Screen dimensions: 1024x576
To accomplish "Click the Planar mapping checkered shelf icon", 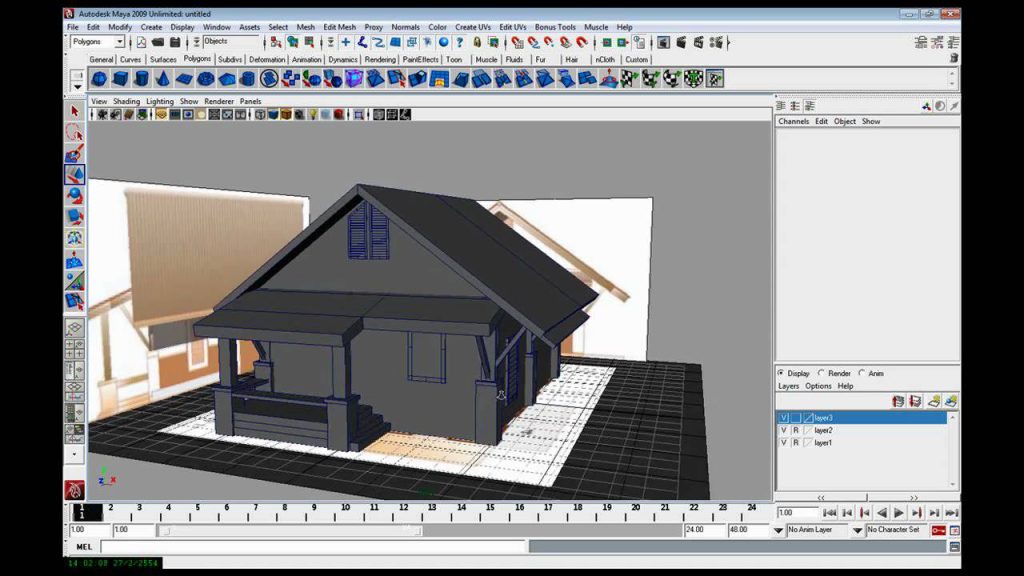I will pos(629,80).
